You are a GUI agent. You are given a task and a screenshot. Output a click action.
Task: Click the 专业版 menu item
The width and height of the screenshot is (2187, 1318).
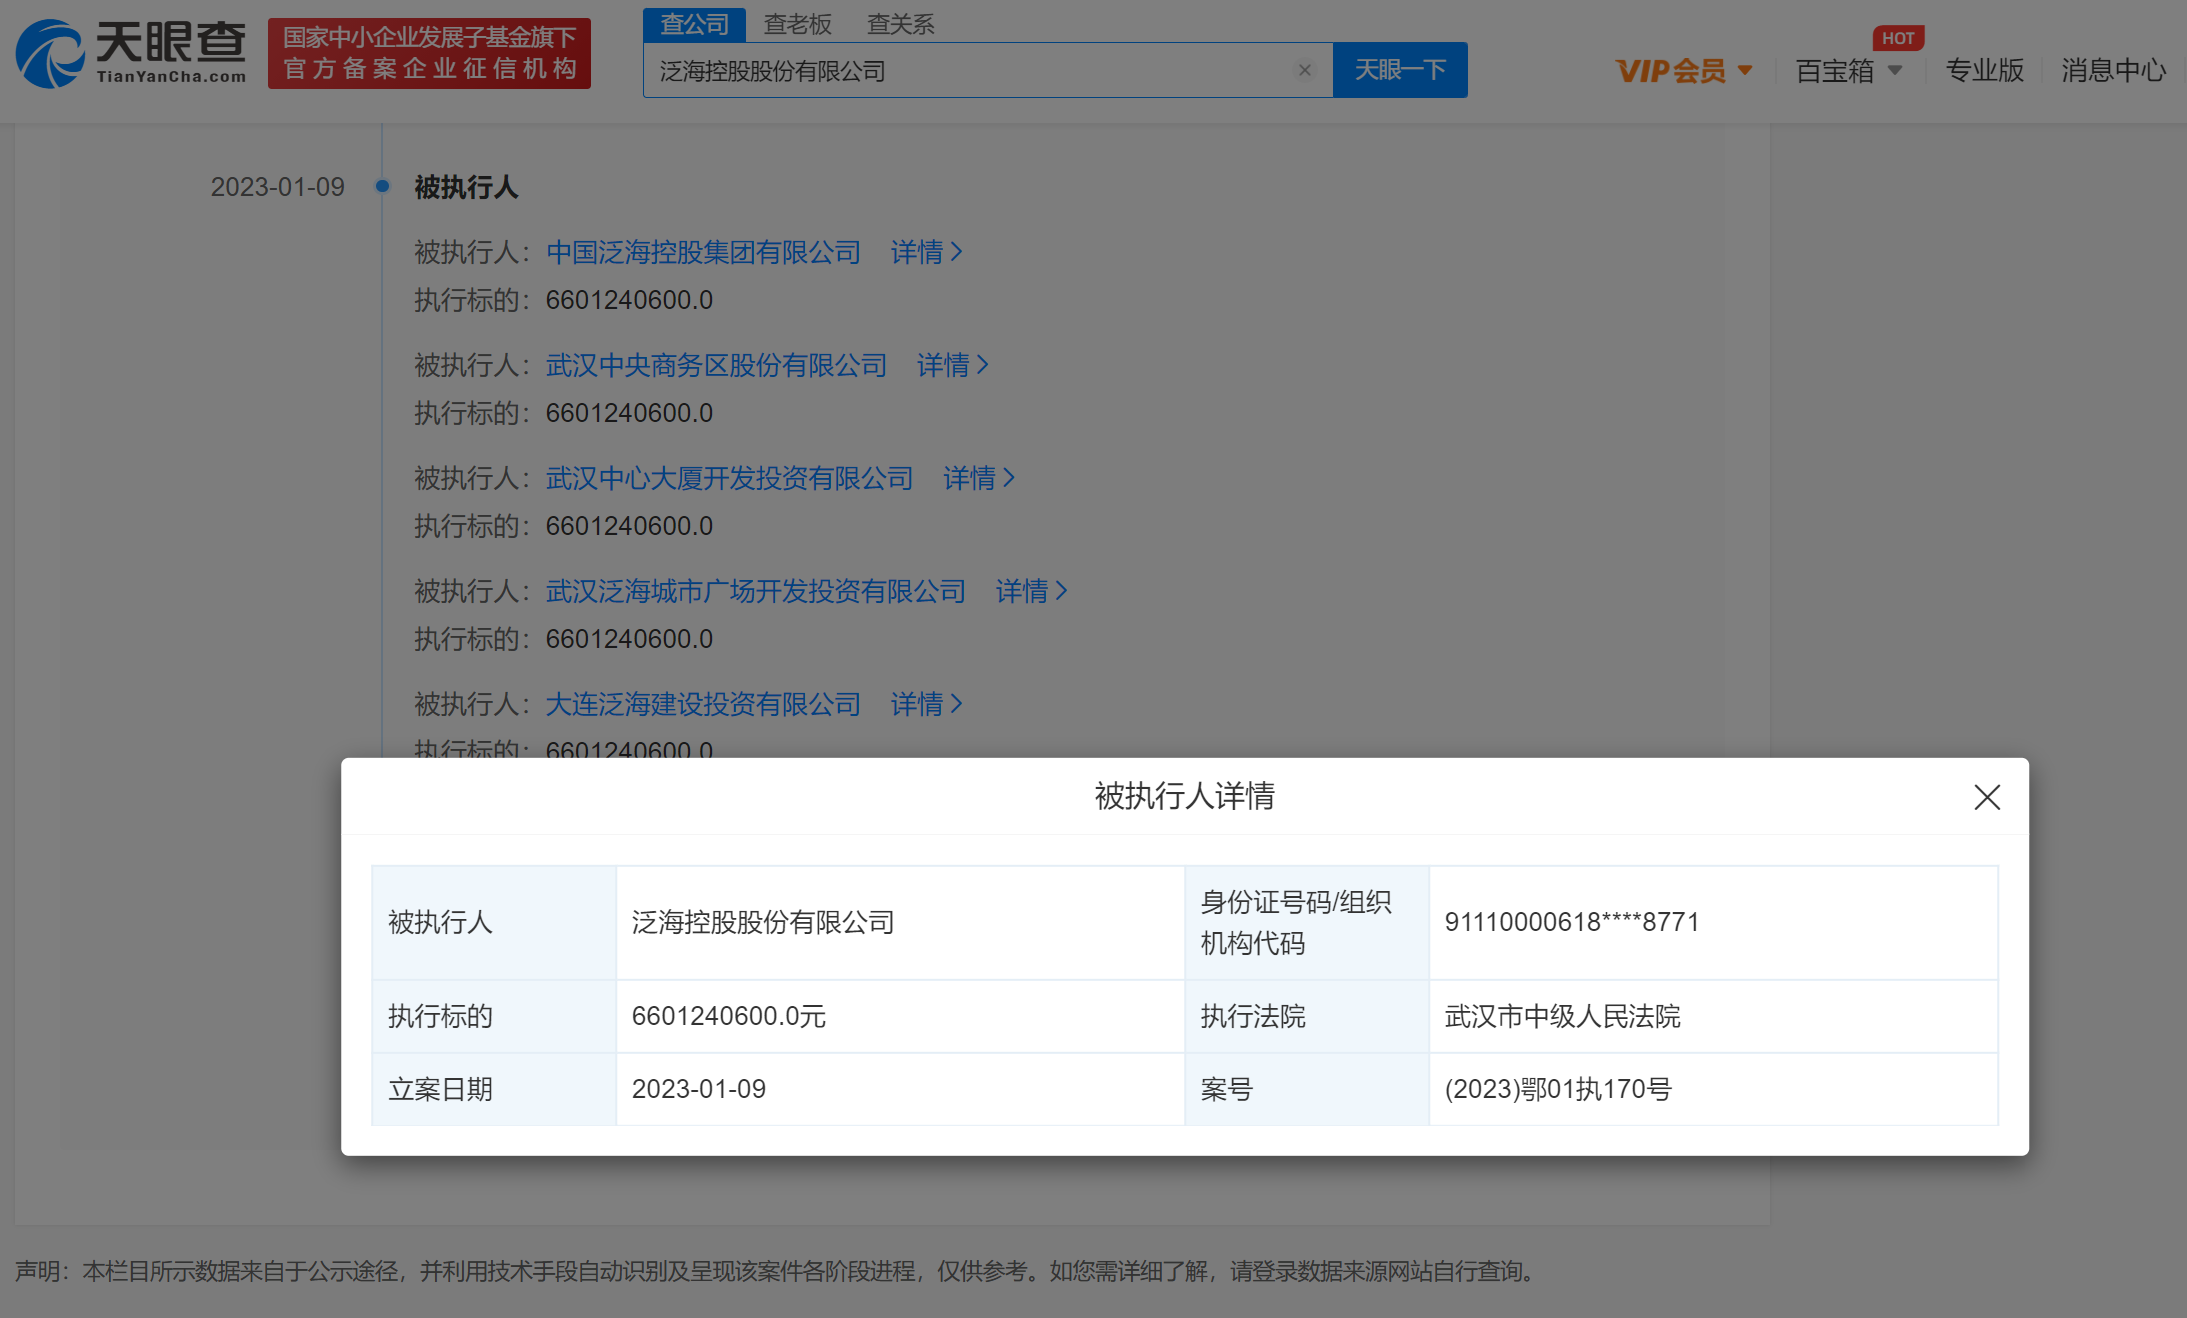click(x=1984, y=70)
